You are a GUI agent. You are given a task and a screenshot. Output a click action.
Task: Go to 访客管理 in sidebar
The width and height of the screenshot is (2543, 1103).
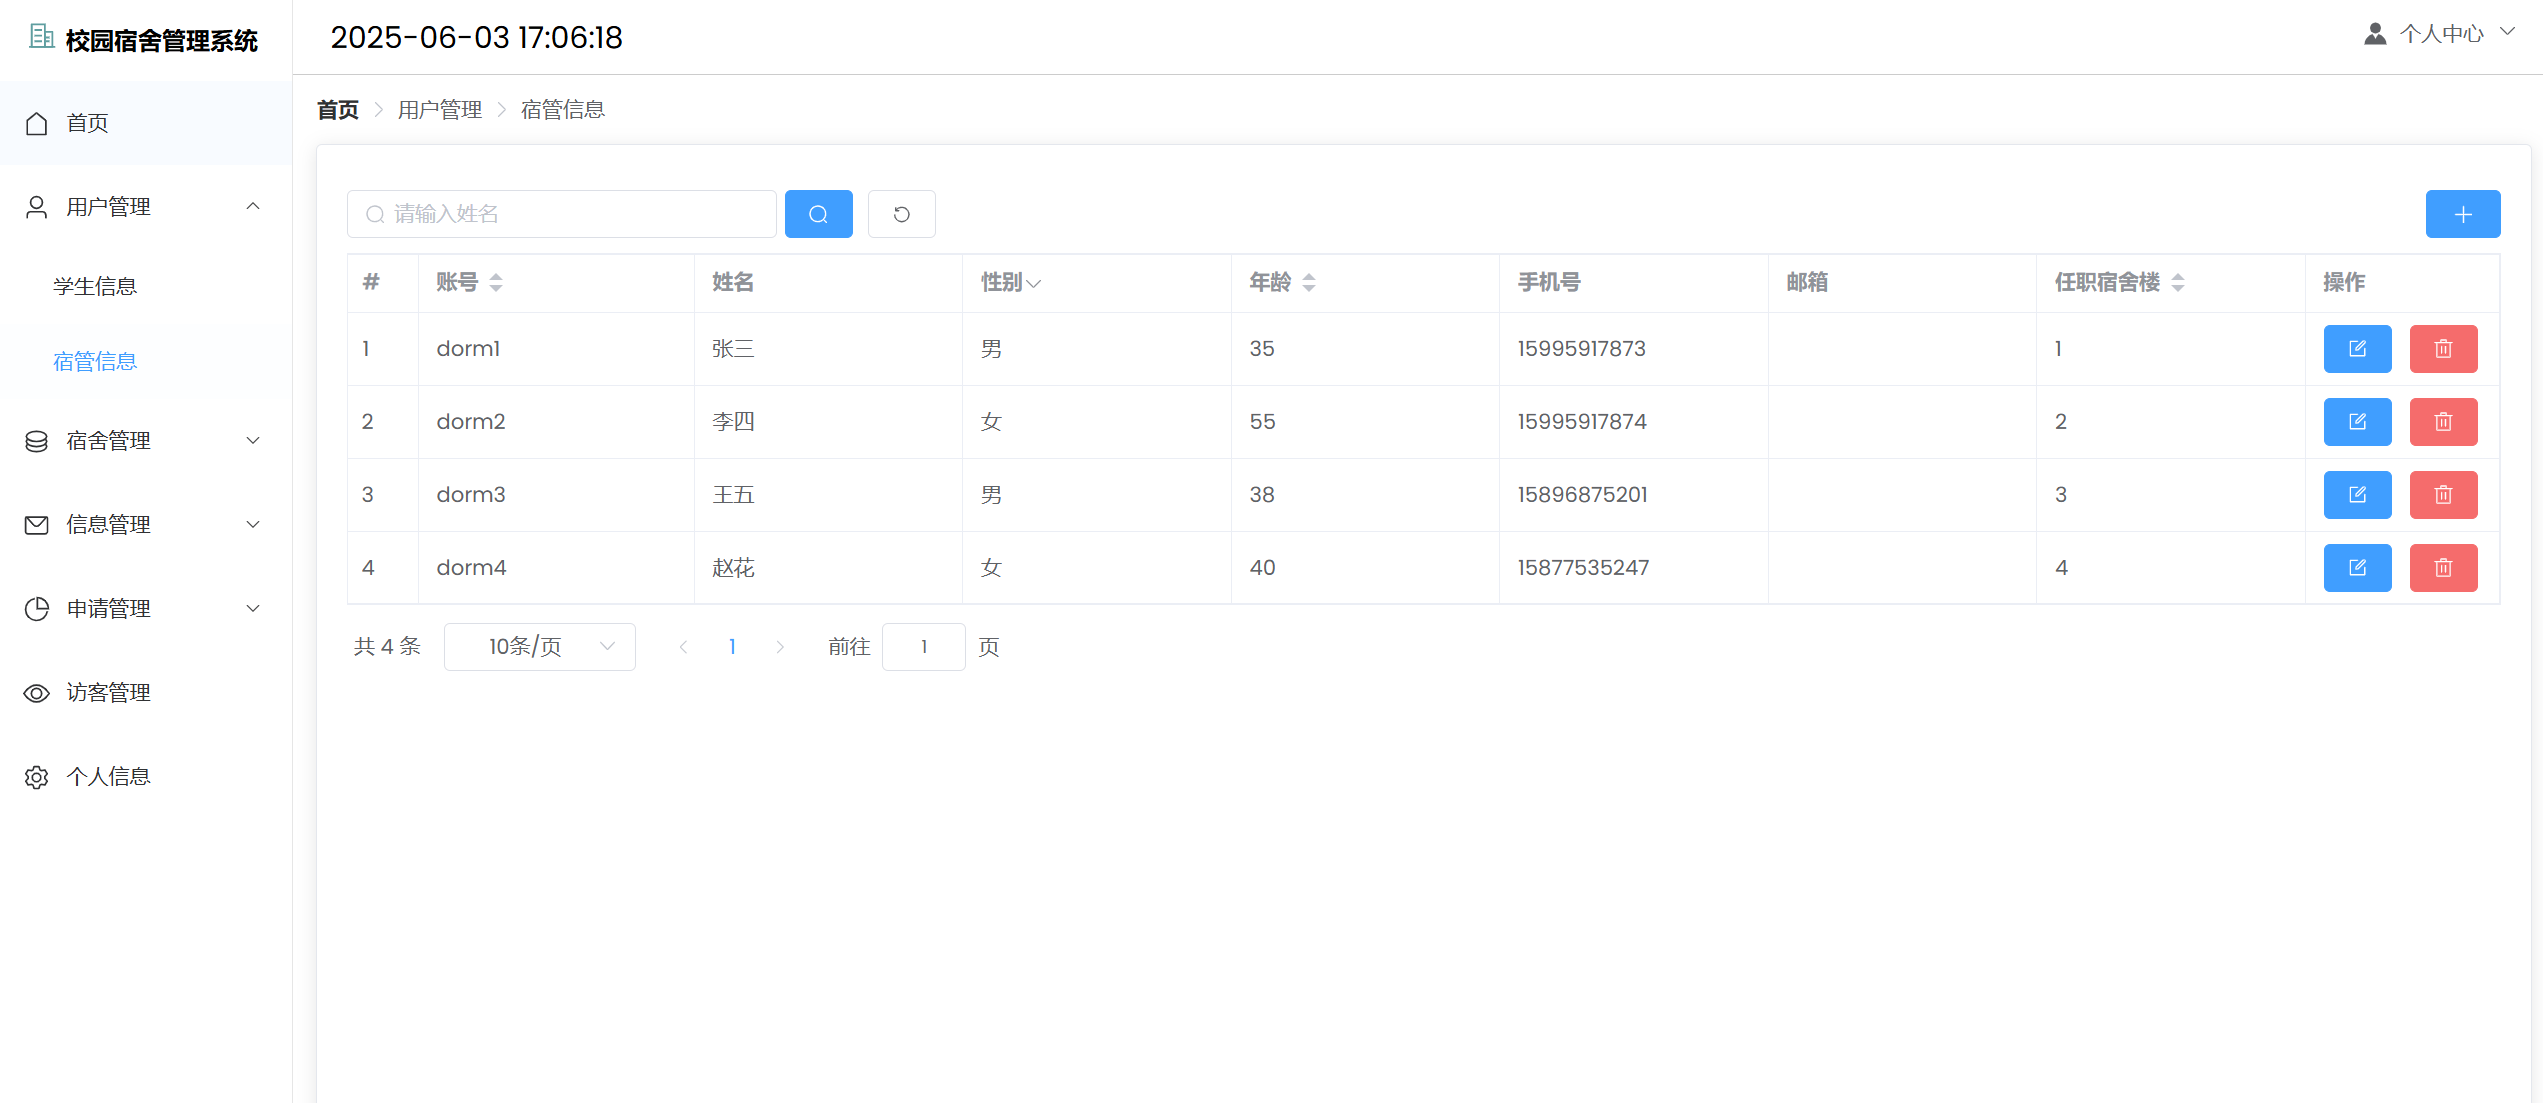click(108, 693)
